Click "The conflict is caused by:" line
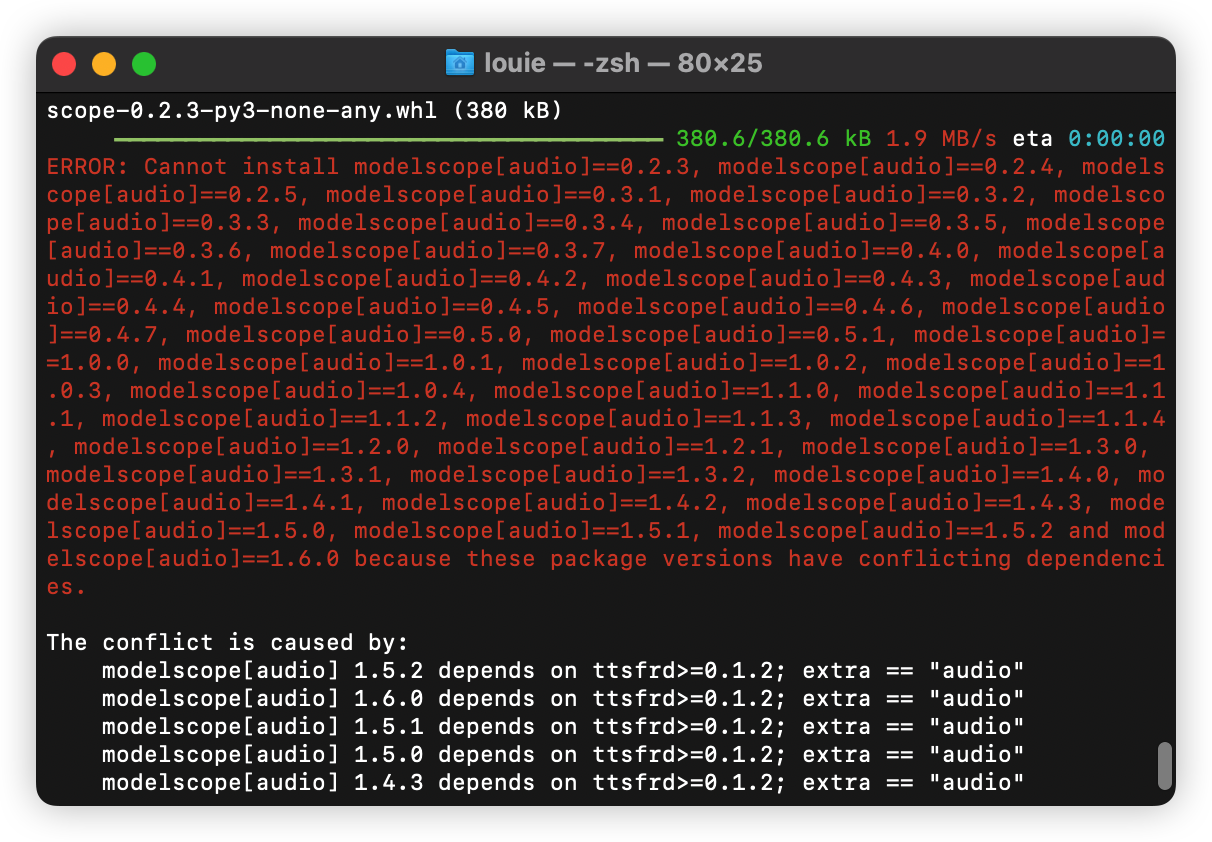1212x842 pixels. 228,642
